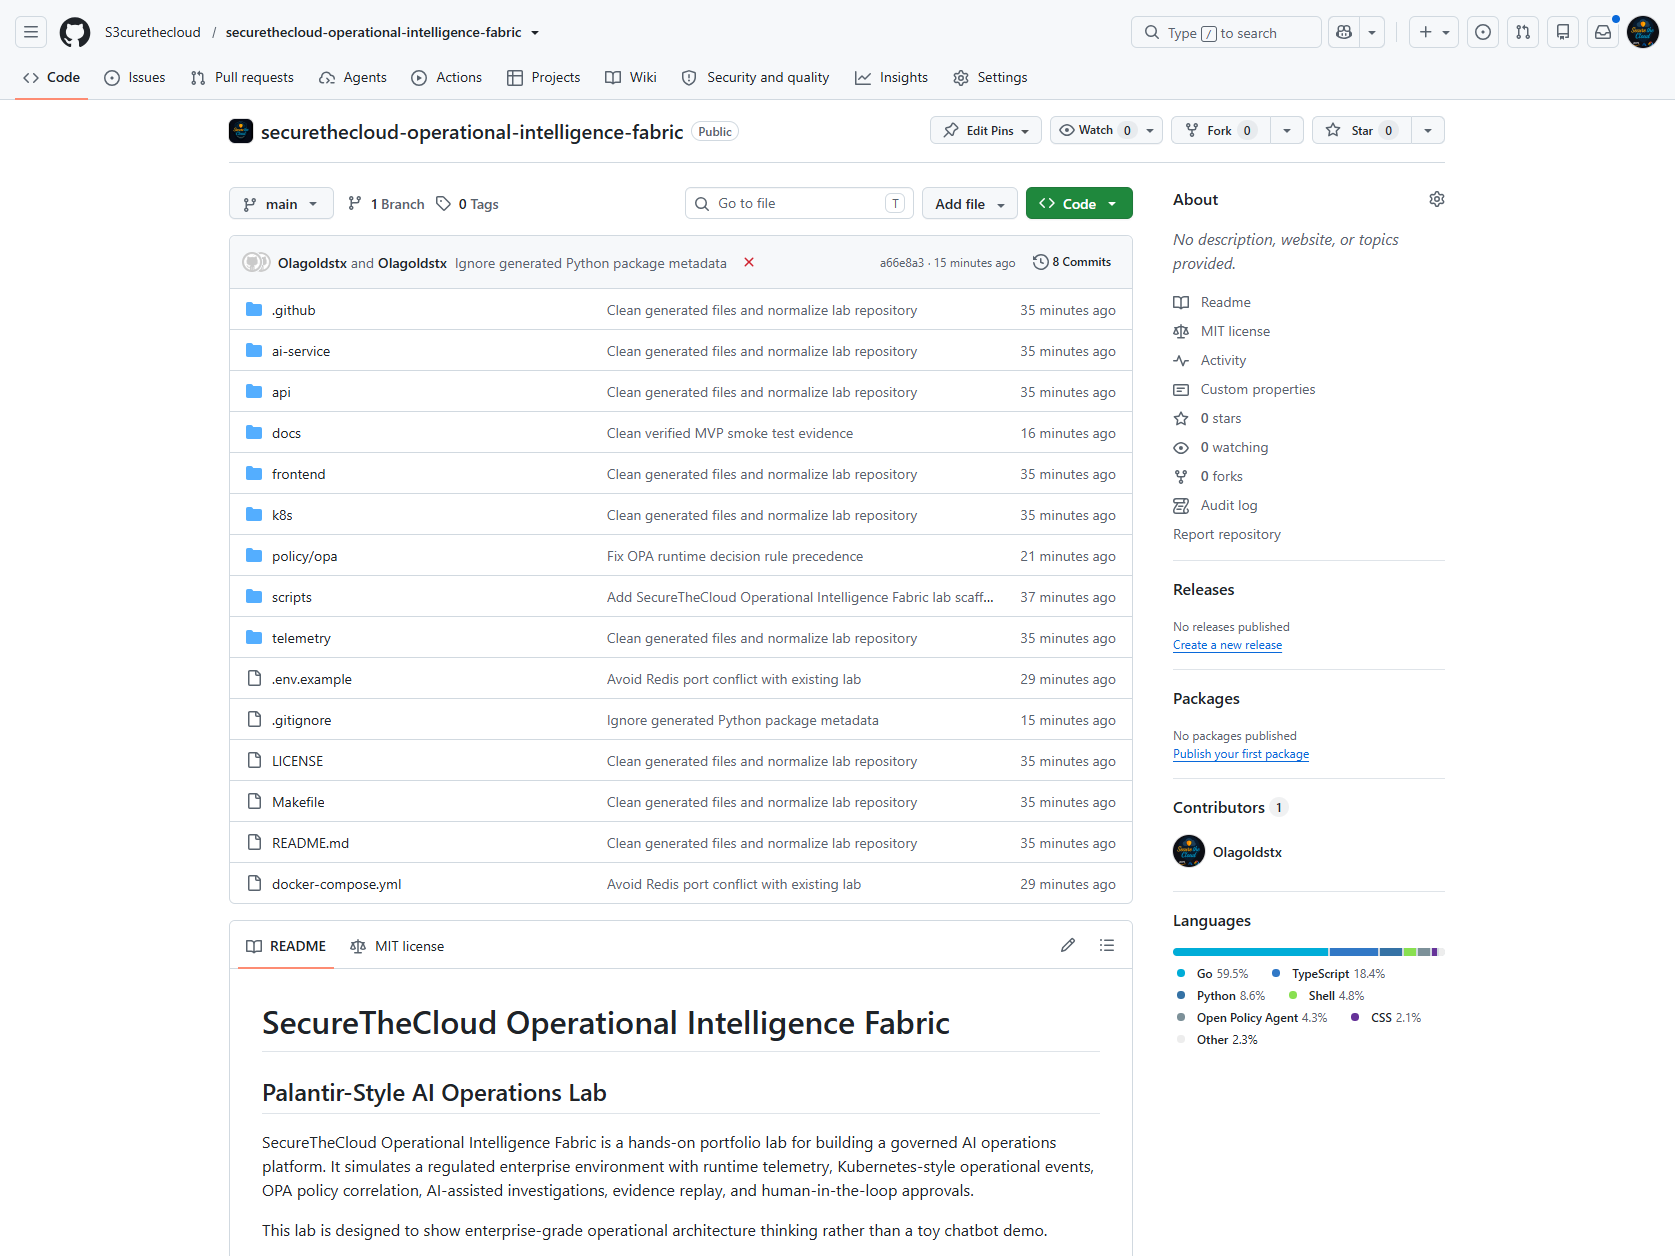Screen dimensions: 1675x1256
Task: Open the create new plus menu
Action: coord(1434,32)
